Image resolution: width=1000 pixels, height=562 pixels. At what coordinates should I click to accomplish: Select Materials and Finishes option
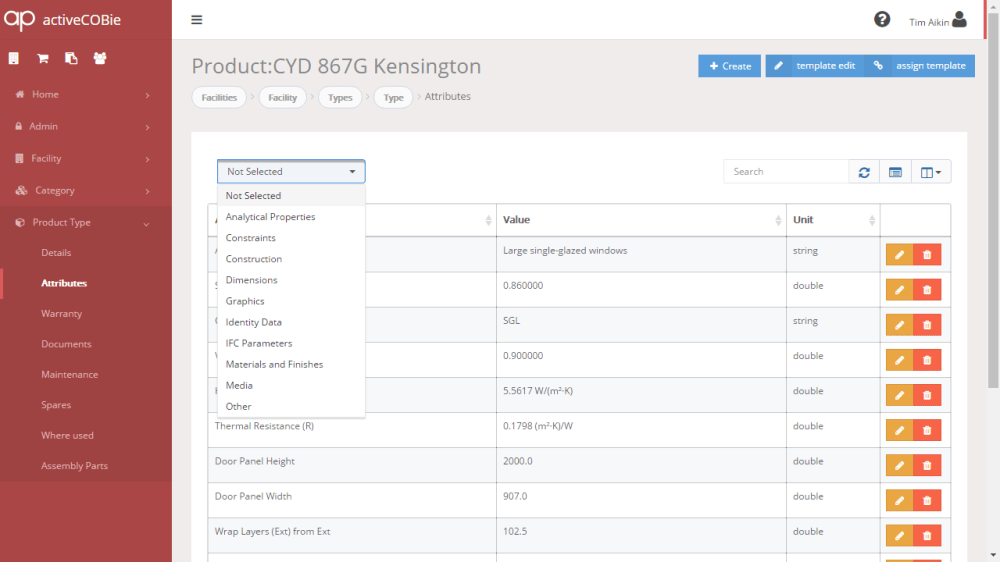coord(274,364)
